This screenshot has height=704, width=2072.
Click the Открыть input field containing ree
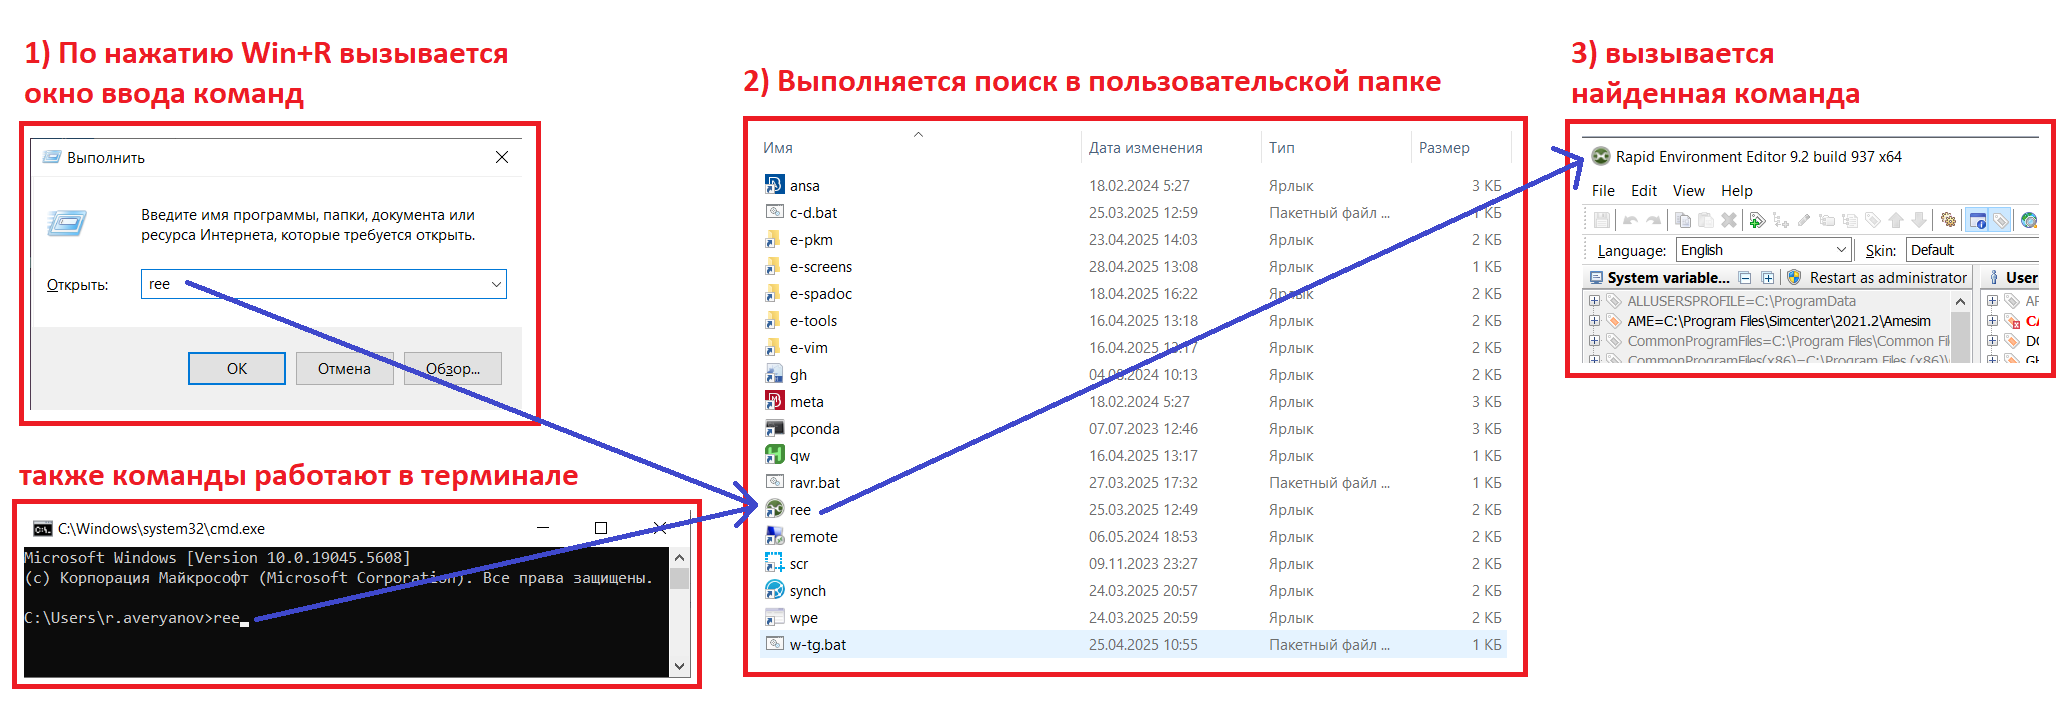pos(324,284)
